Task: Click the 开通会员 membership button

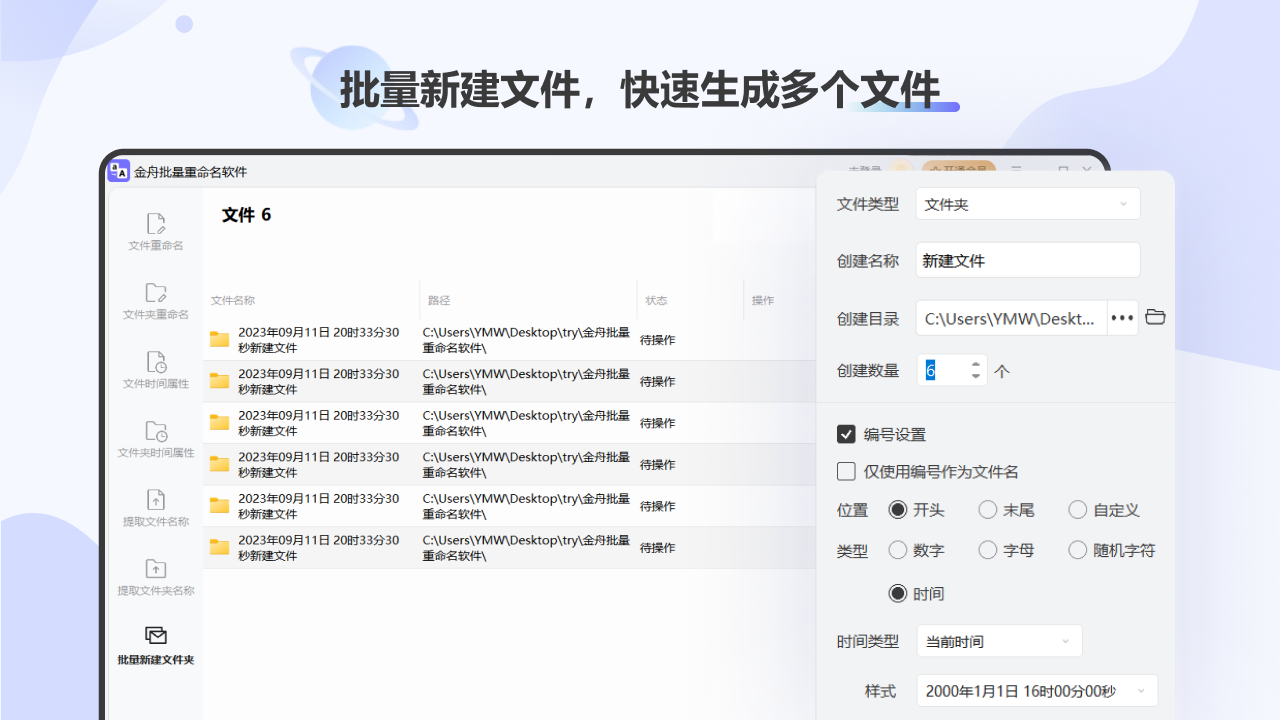Action: tap(957, 169)
